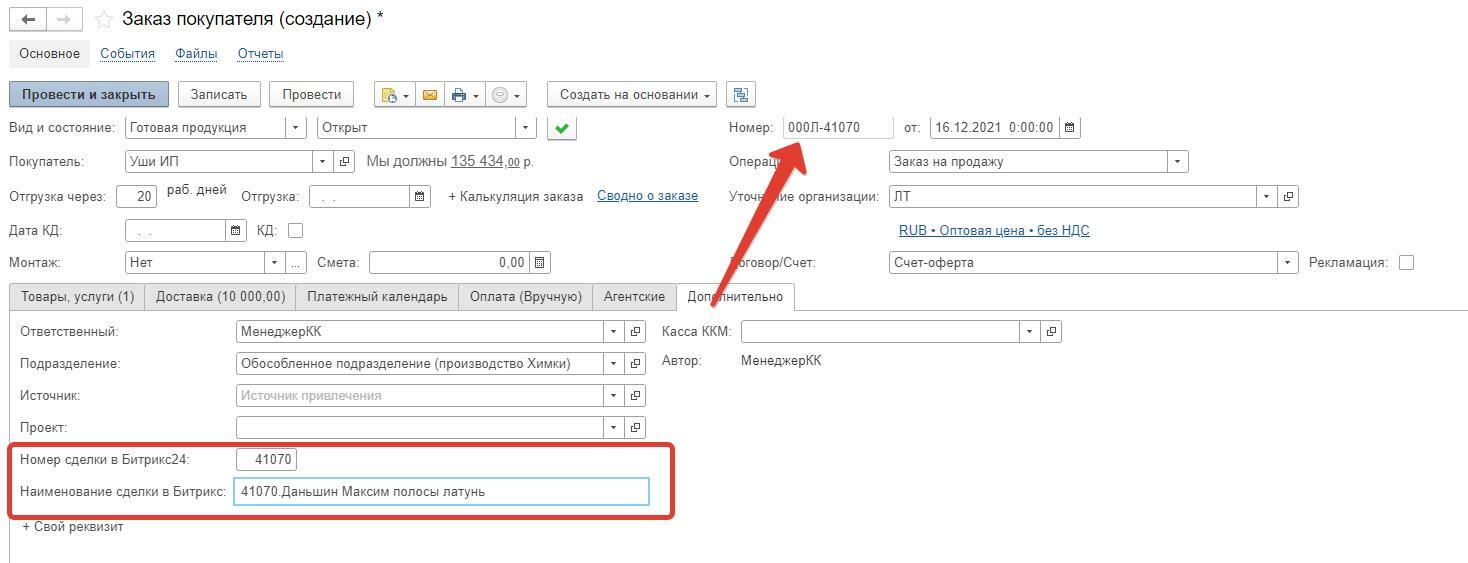Add the order to favorites with the star
Image resolution: width=1468 pixels, height=563 pixels.
click(103, 19)
